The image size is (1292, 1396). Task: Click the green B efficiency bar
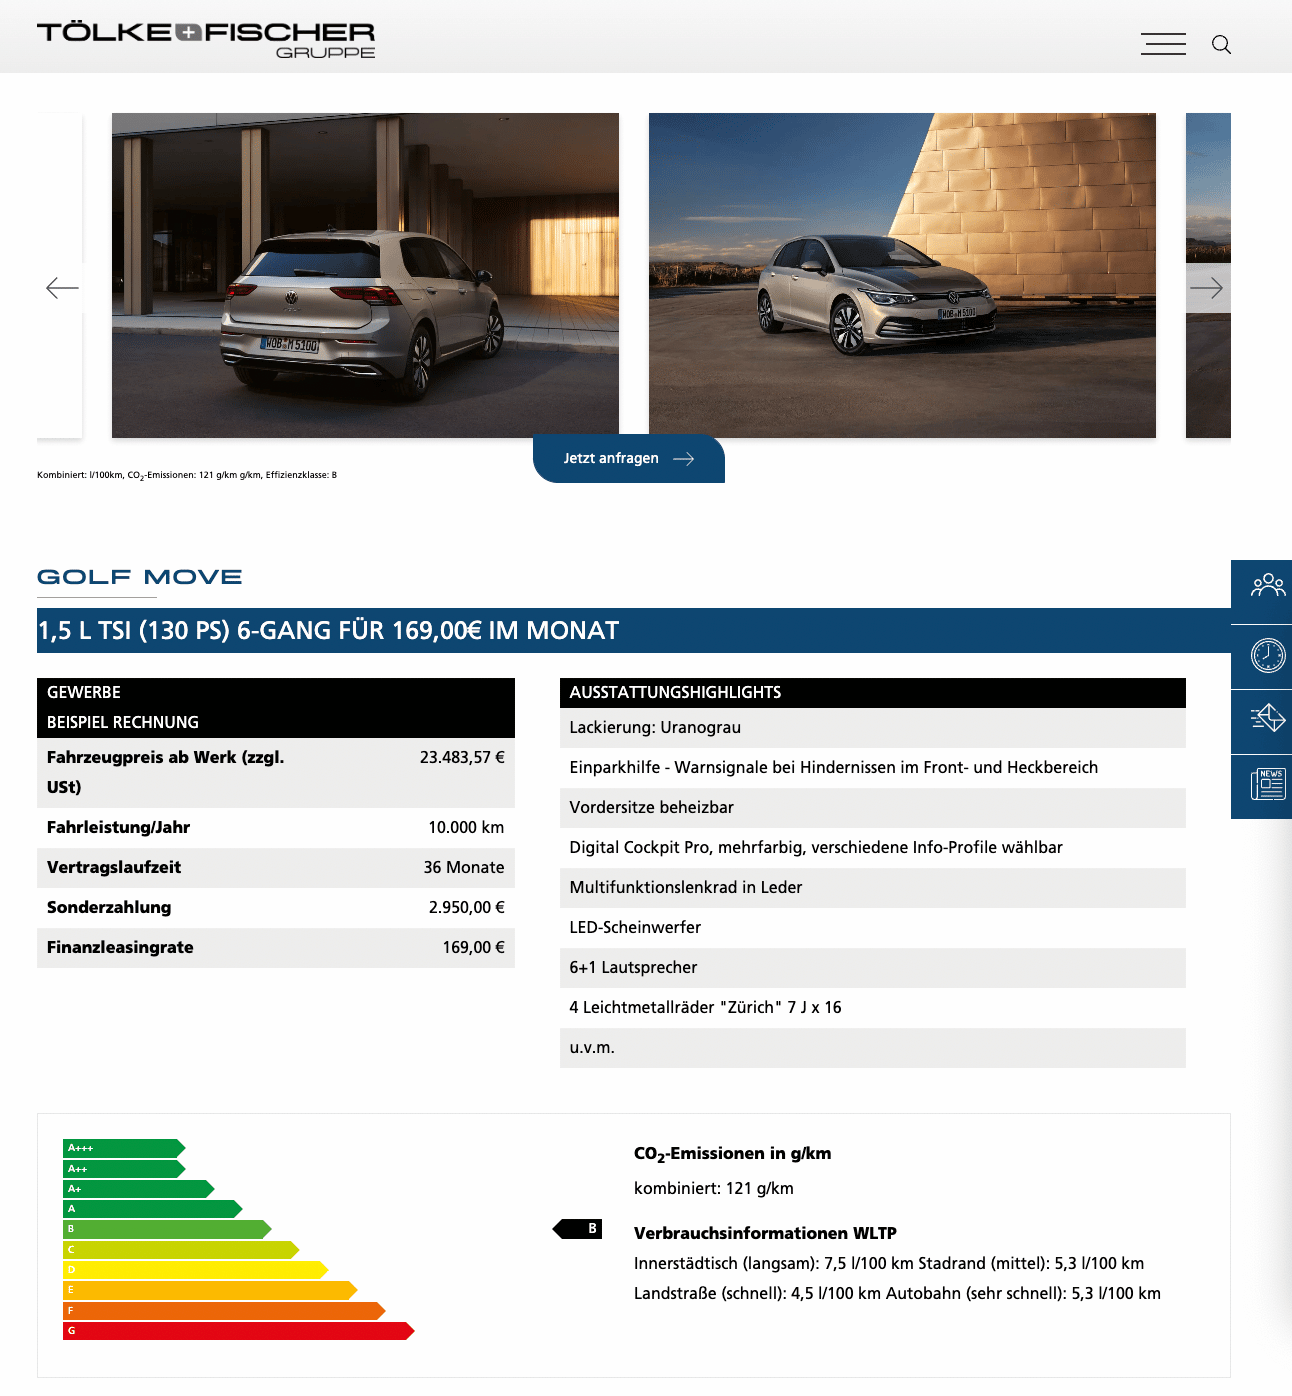(167, 1229)
